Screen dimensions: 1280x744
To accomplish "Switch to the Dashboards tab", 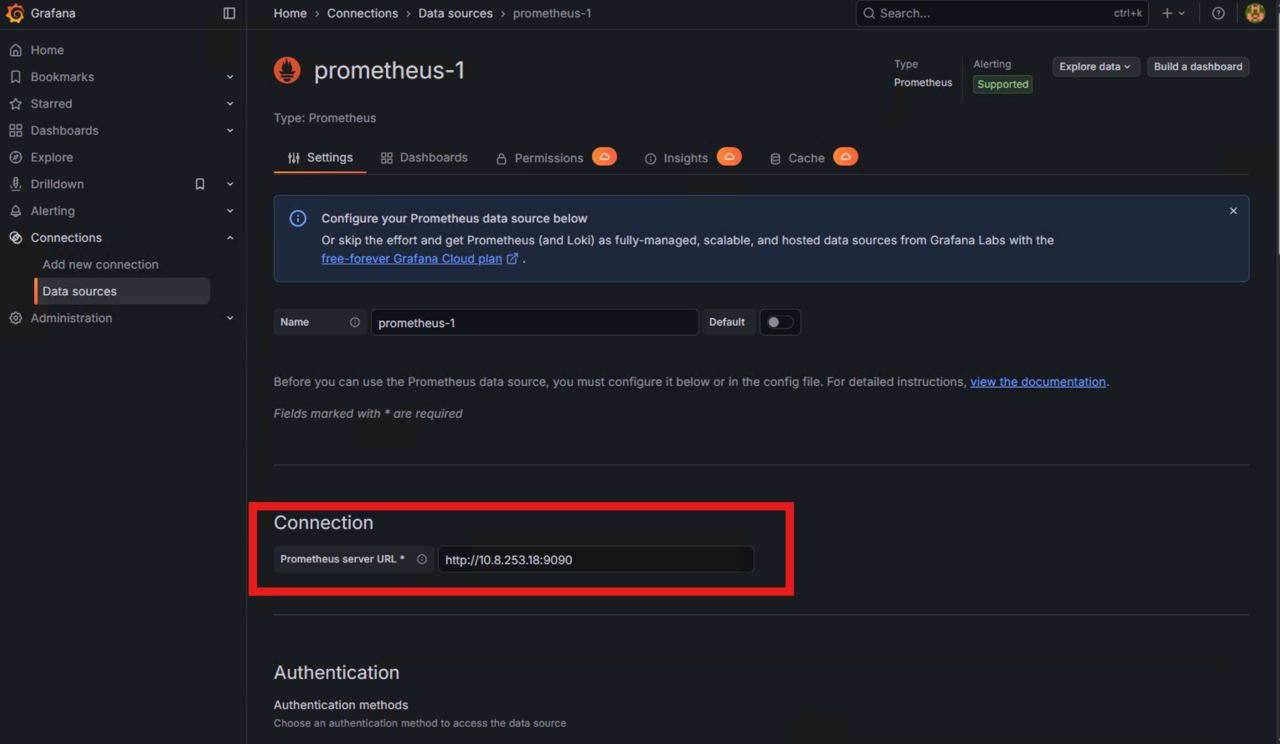I will (424, 158).
